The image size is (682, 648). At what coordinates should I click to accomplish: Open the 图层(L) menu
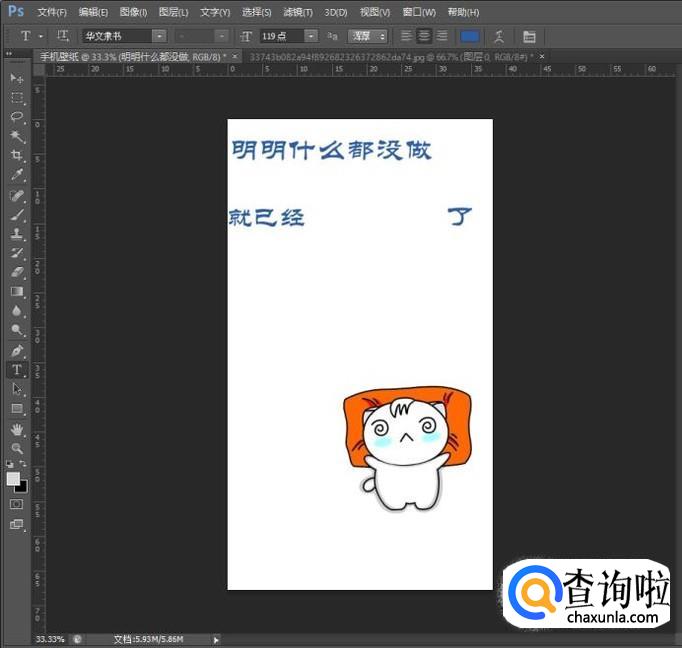coord(174,12)
